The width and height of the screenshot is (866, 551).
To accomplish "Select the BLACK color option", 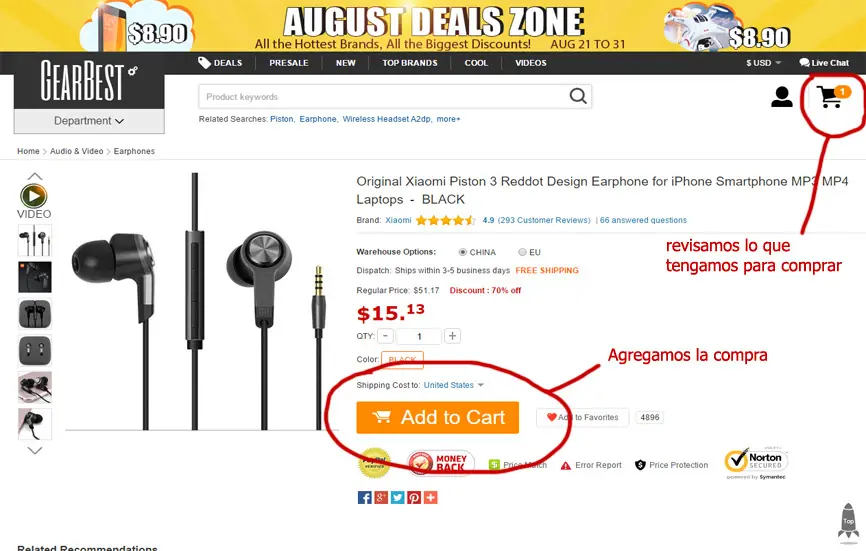I will click(402, 359).
